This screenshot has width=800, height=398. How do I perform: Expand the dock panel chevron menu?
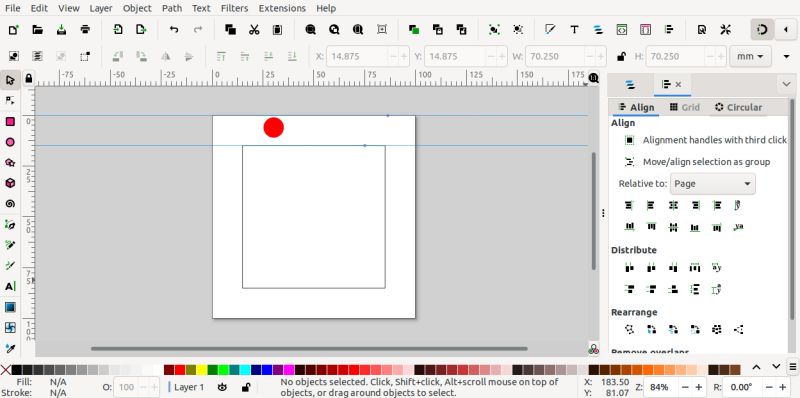tap(786, 84)
